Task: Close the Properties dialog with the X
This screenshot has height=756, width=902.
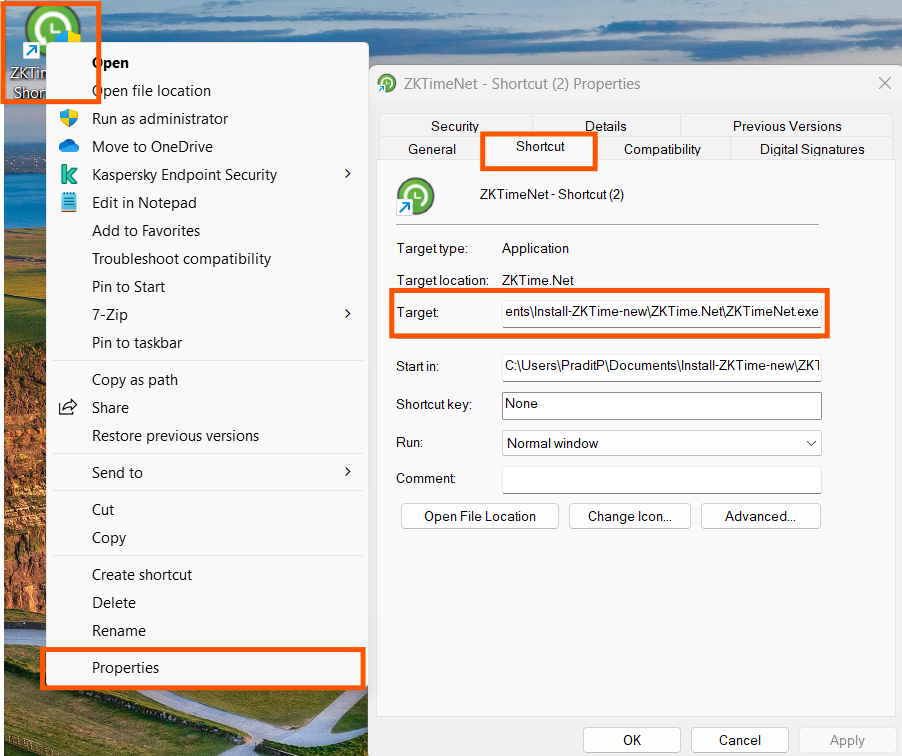Action: pos(885,83)
